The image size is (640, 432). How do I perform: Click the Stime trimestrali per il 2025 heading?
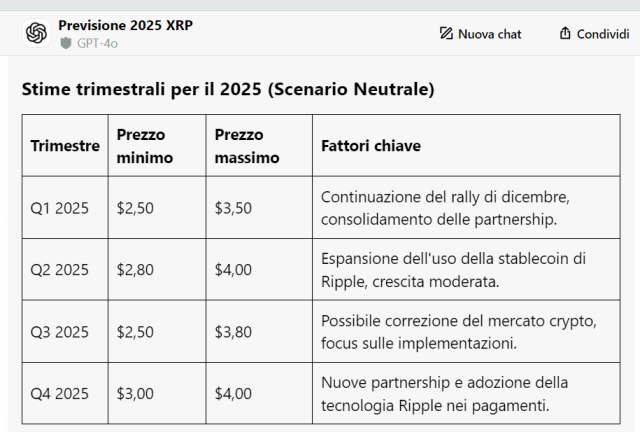point(228,89)
